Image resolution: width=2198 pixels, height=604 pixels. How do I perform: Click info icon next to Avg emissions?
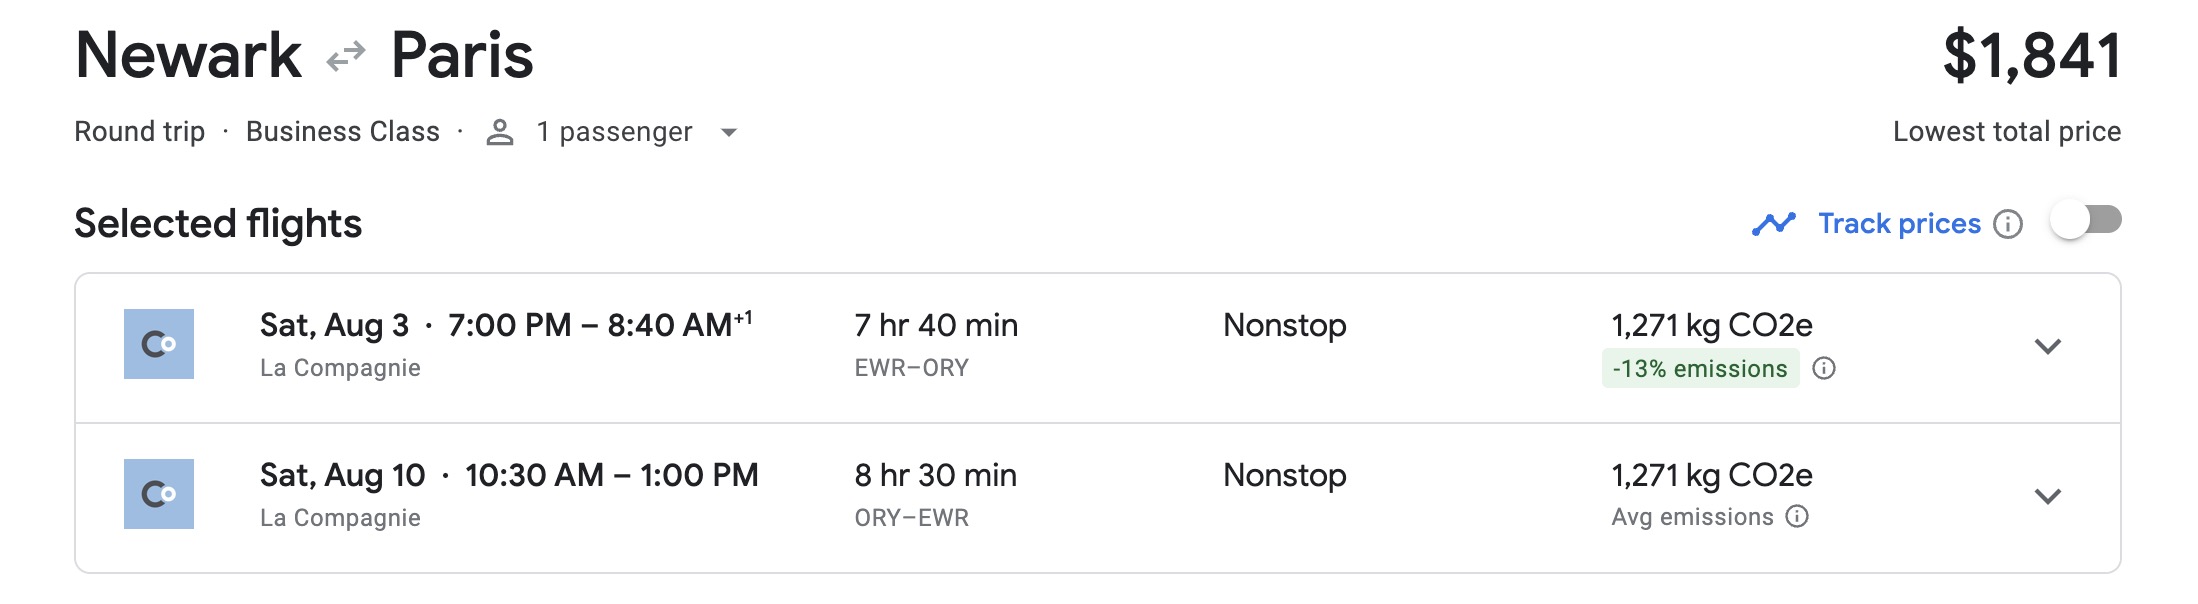[x=1797, y=516]
